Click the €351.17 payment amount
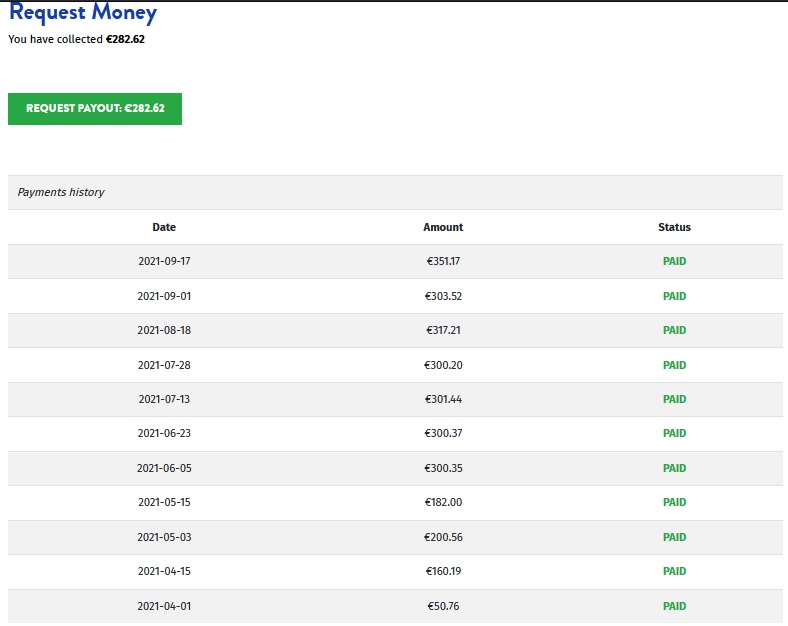This screenshot has width=788, height=626. pos(443,262)
